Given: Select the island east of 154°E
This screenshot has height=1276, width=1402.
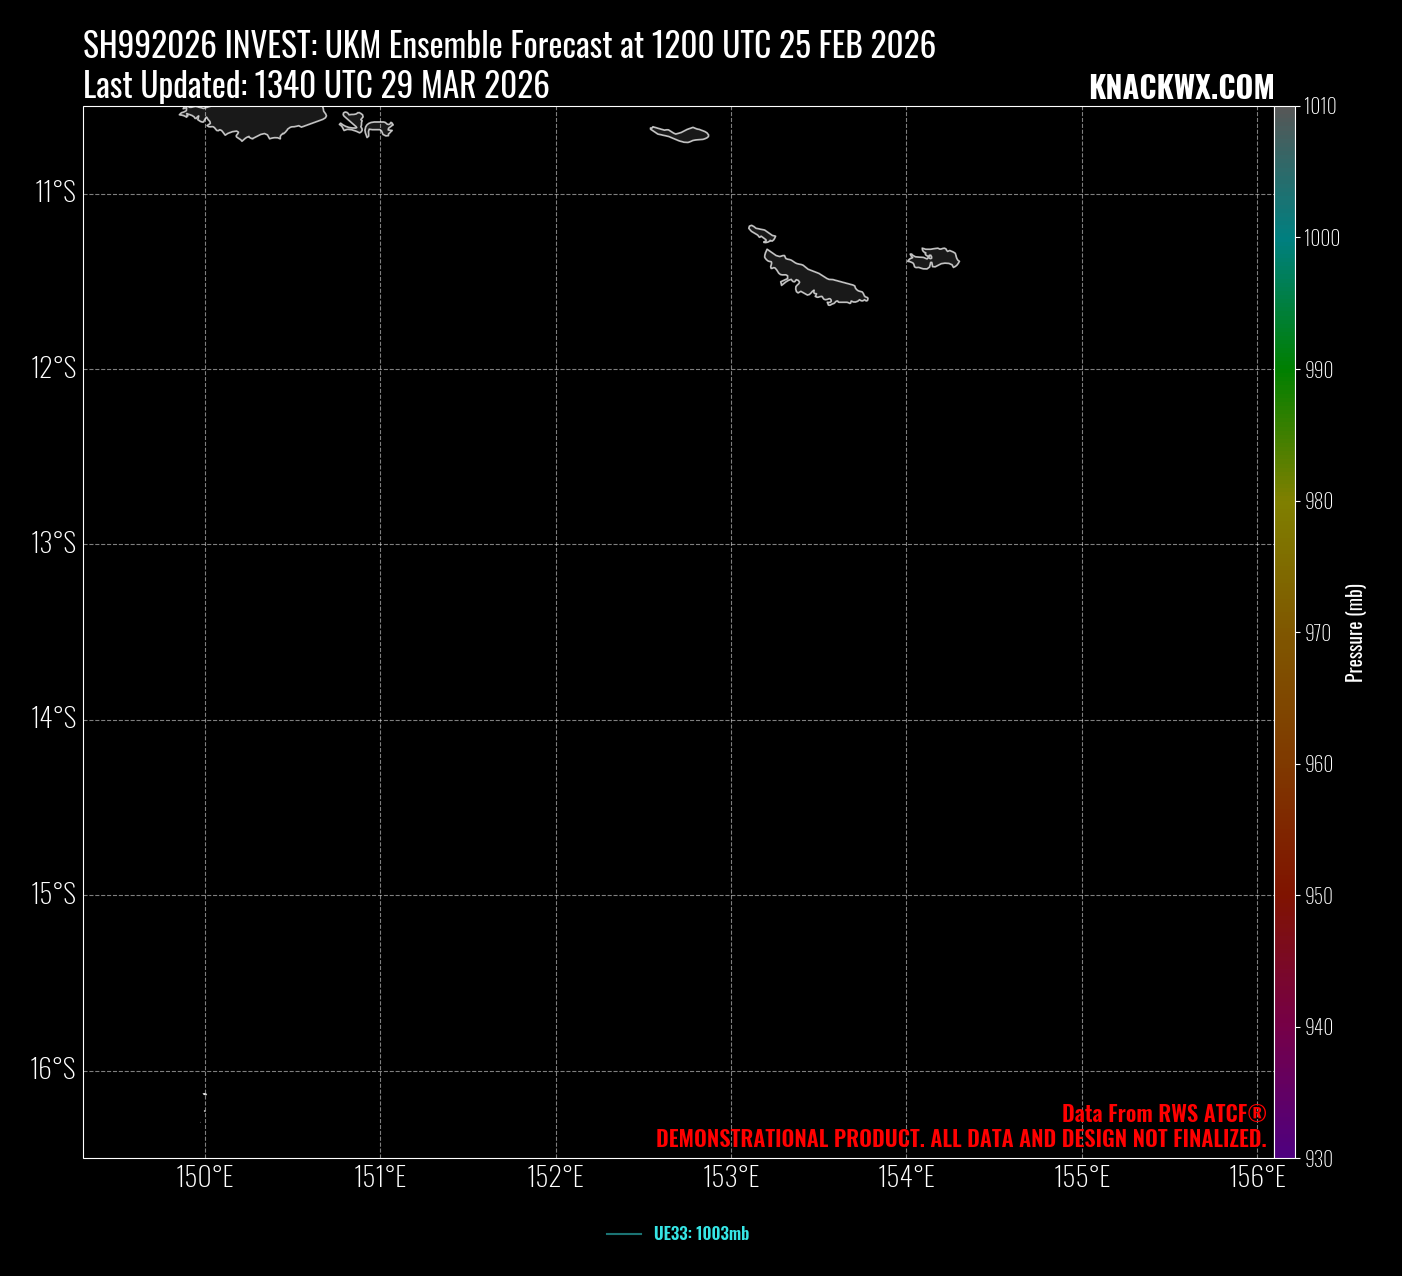Looking at the screenshot, I should 936,258.
